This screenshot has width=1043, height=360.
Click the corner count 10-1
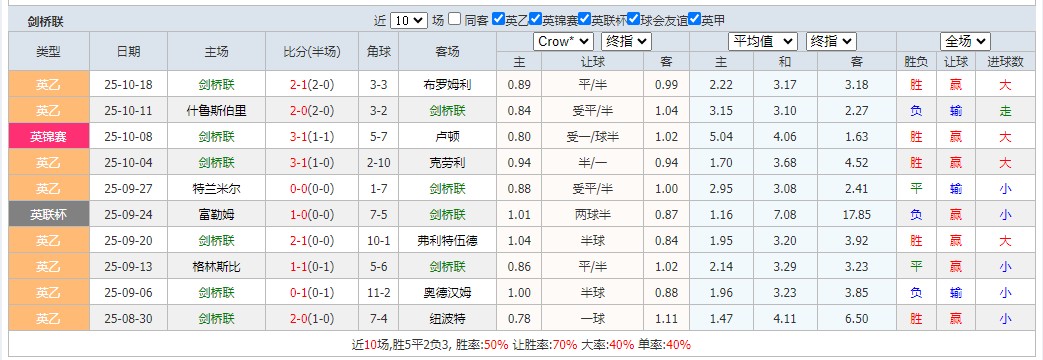coord(378,241)
